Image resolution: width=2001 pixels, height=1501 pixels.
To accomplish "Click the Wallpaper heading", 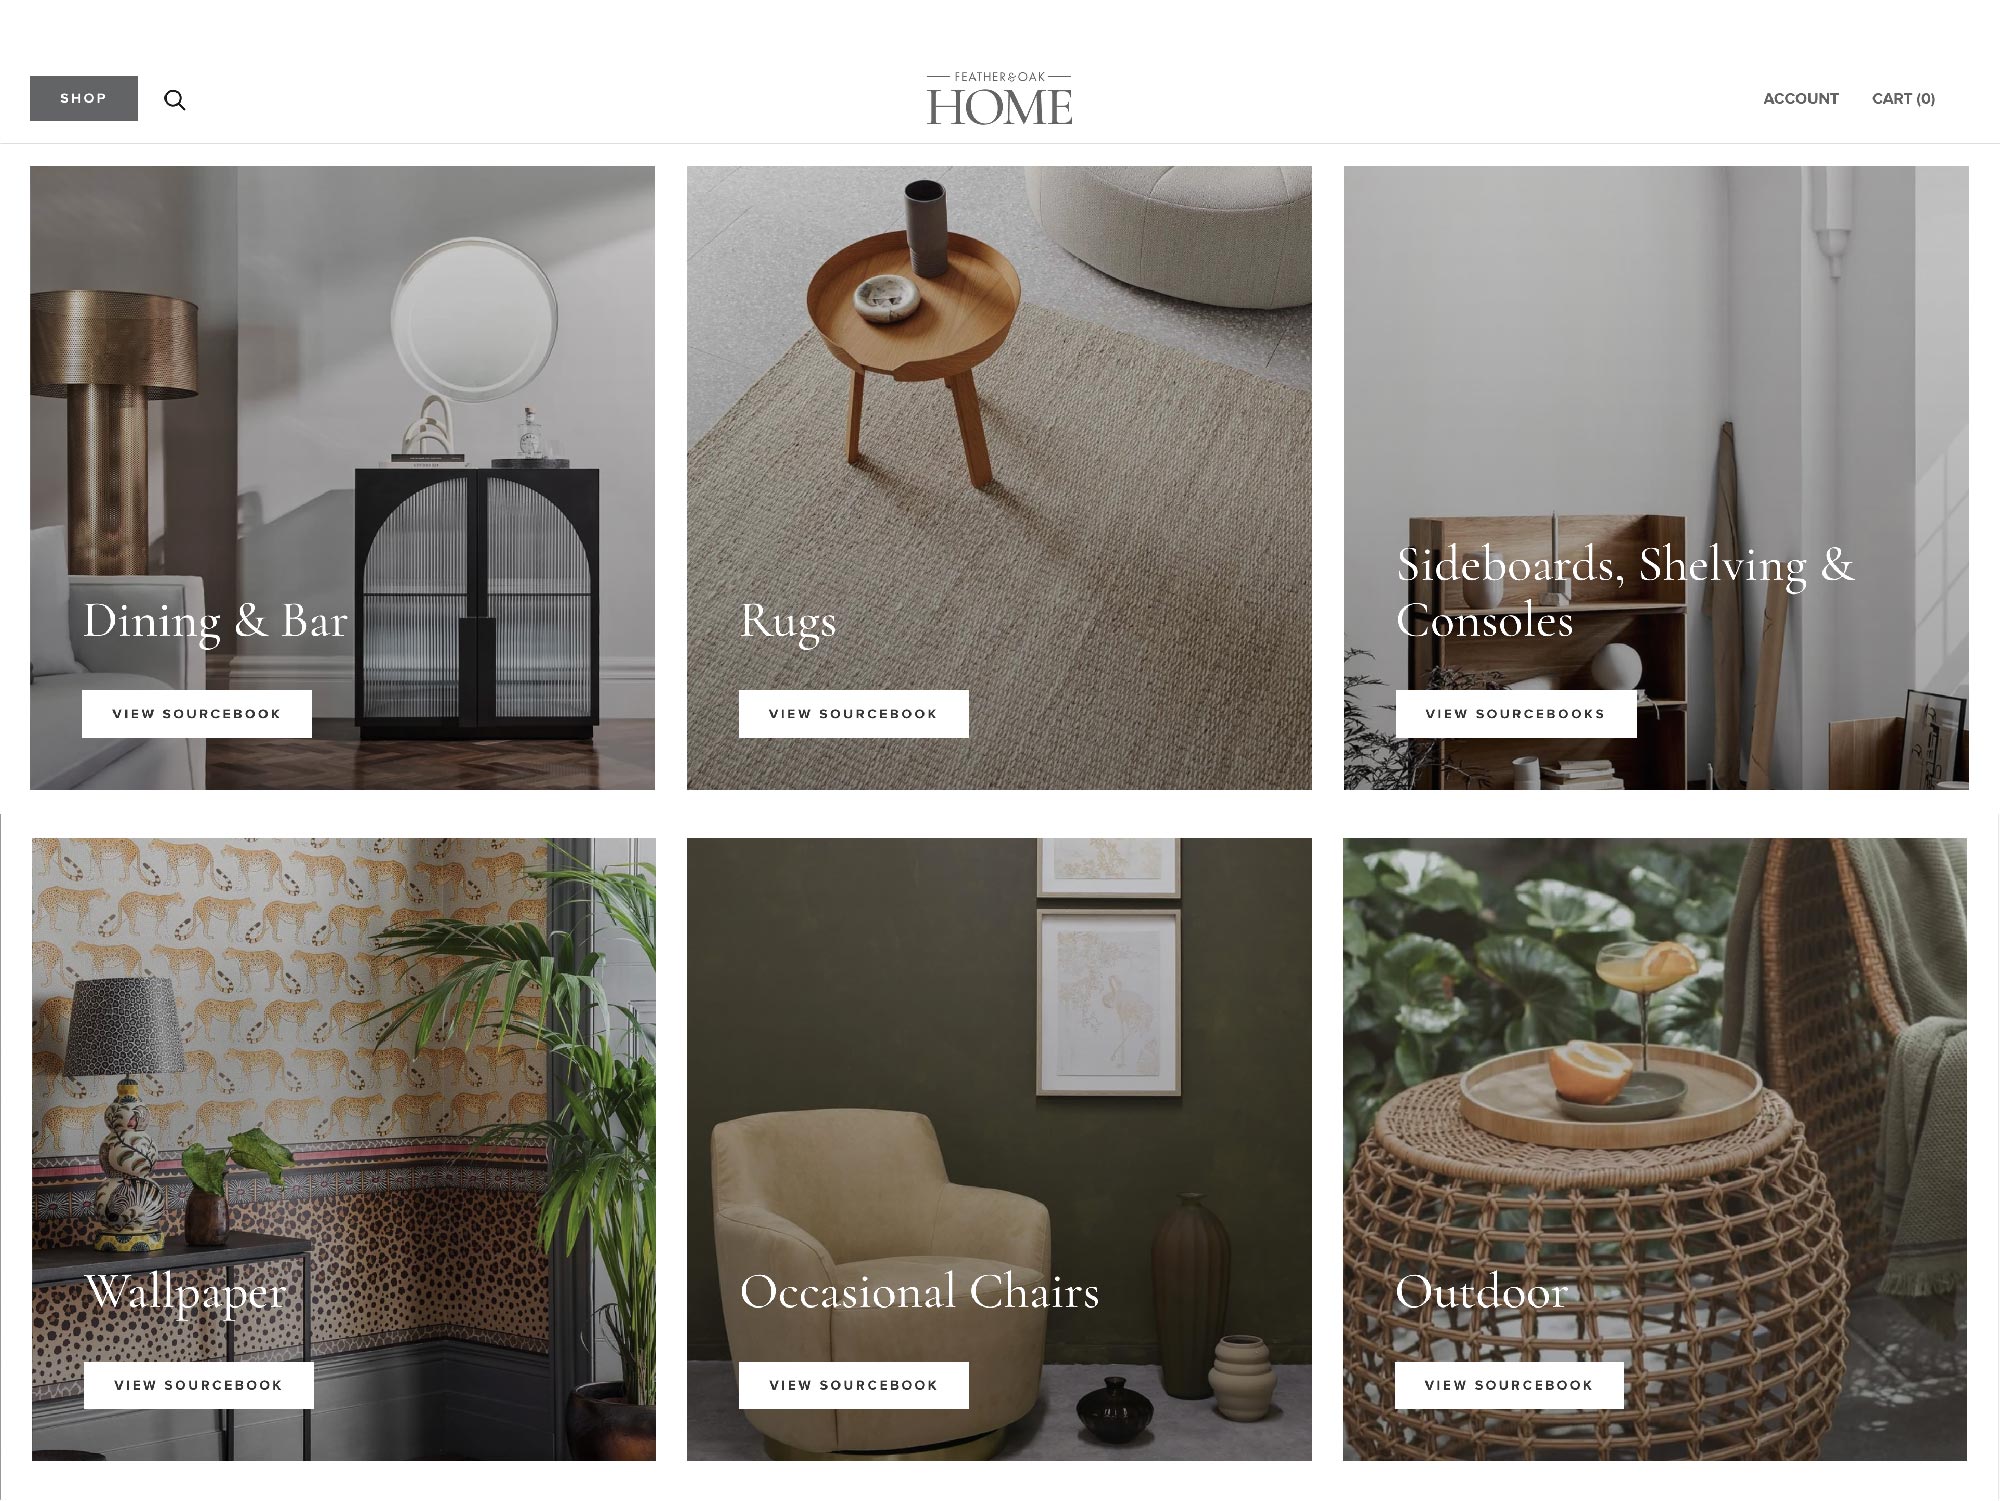I will pos(186,1293).
